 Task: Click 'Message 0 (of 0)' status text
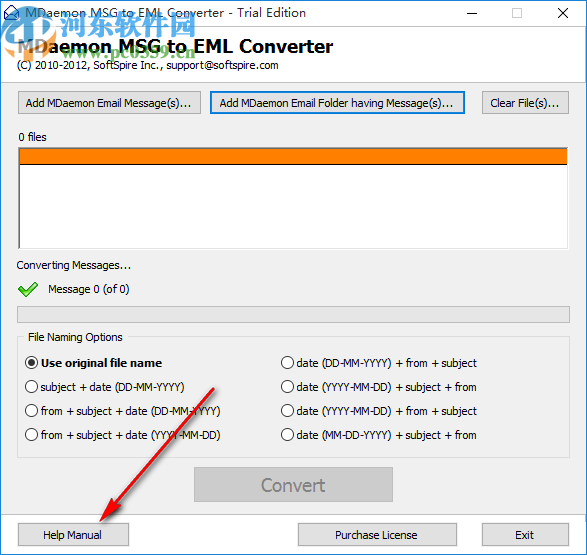pyautogui.click(x=89, y=289)
